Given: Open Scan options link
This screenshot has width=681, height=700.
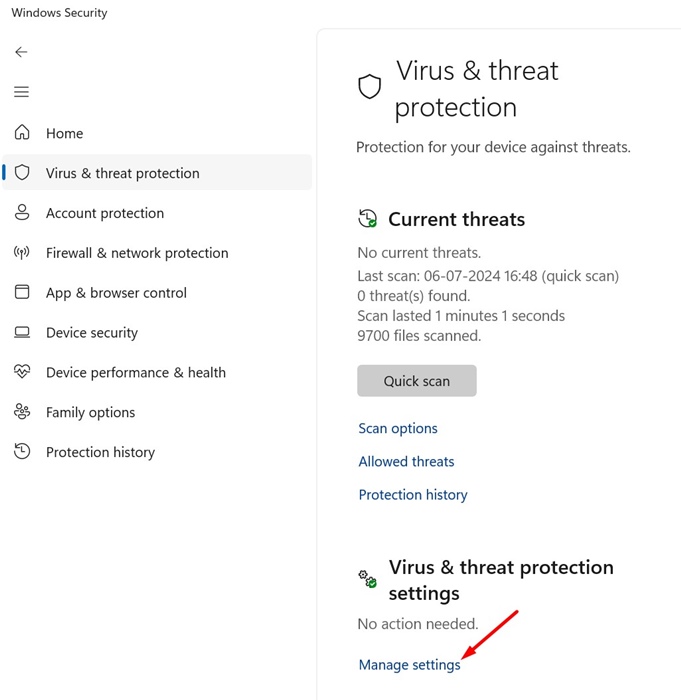Looking at the screenshot, I should tap(398, 428).
